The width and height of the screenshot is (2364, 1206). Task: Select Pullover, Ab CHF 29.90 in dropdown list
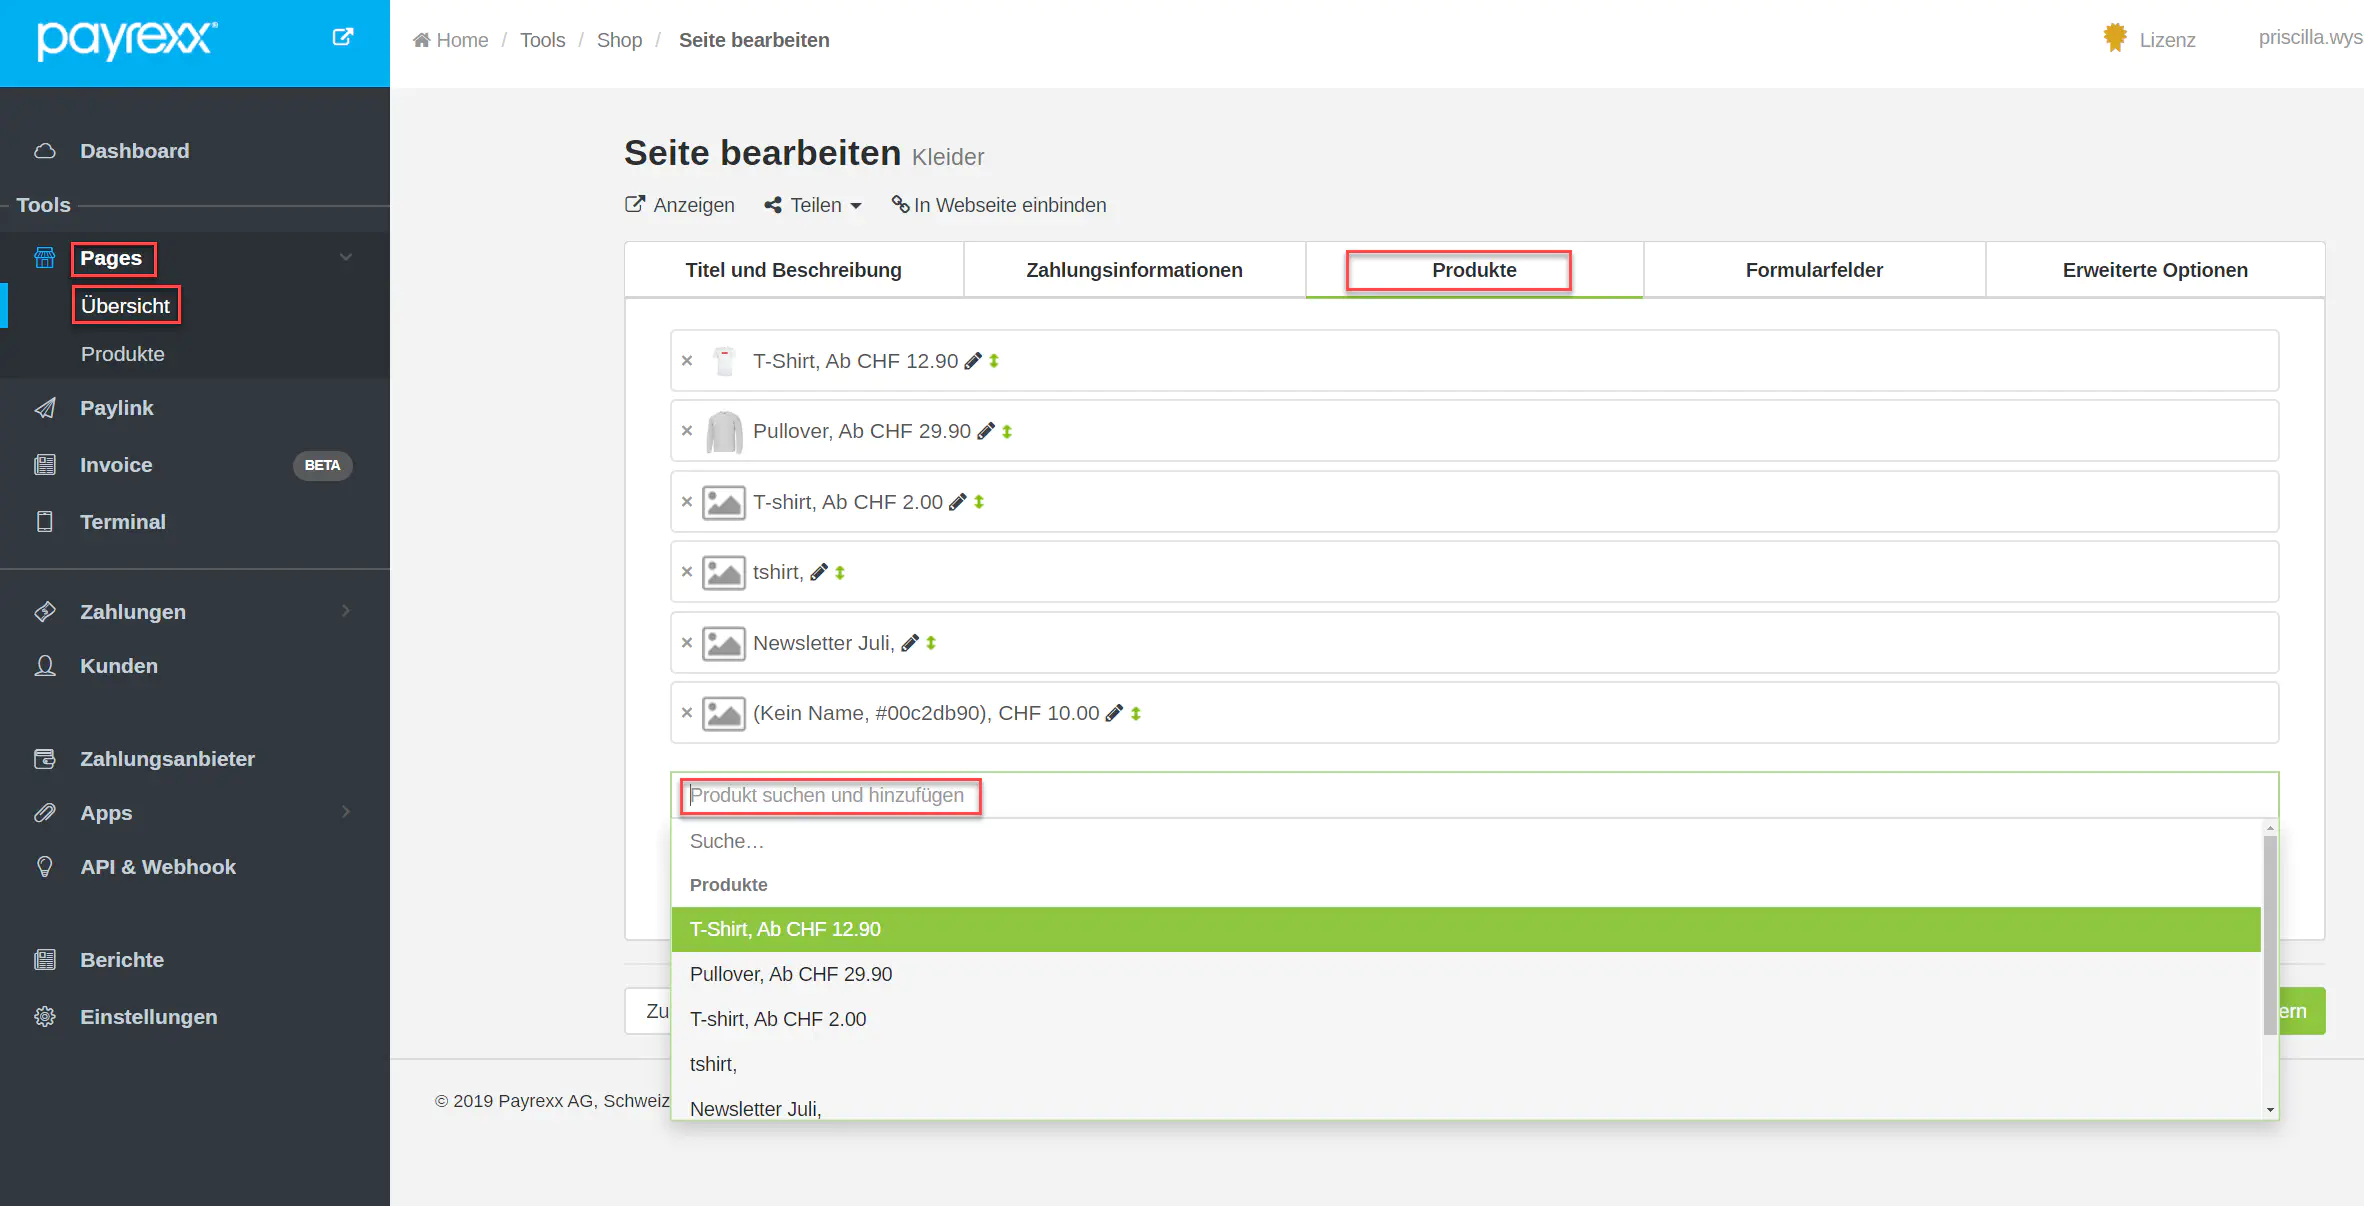coord(791,974)
